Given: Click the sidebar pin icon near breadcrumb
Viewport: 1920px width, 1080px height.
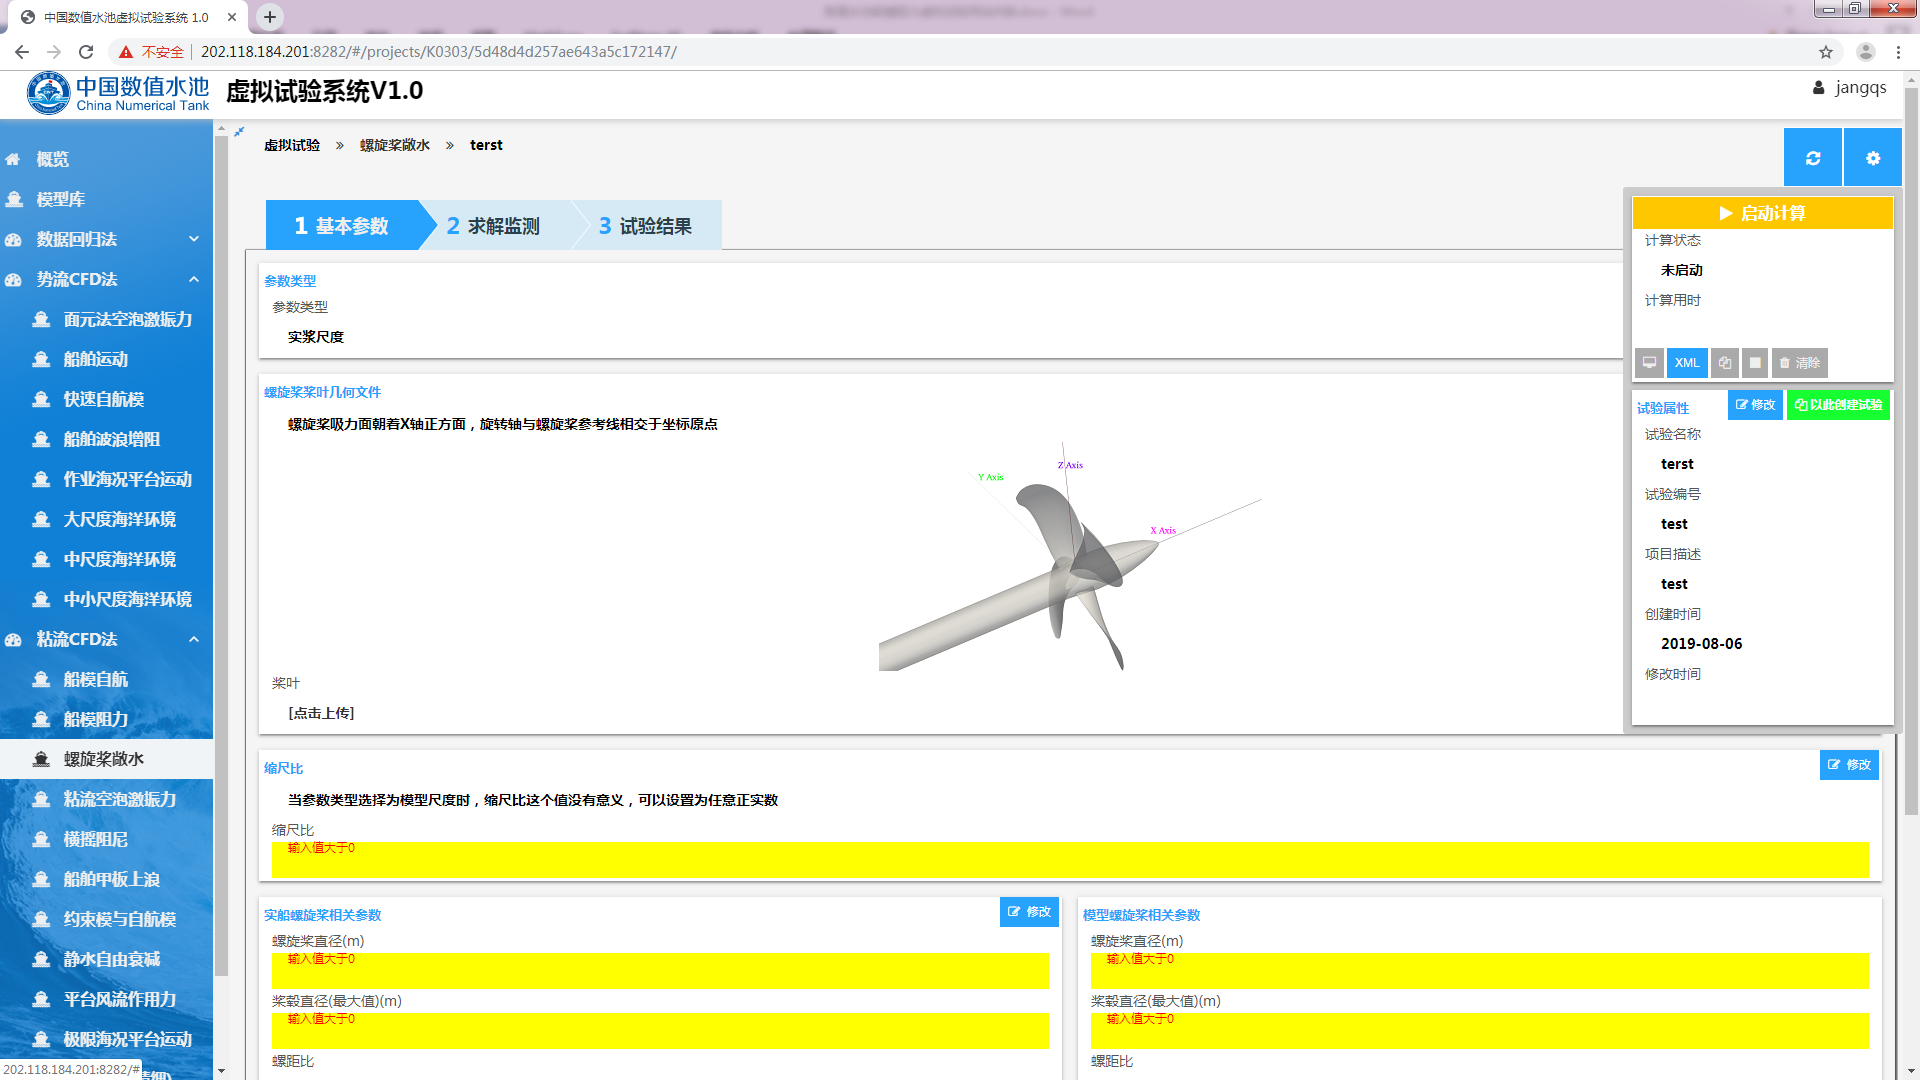Looking at the screenshot, I should click(x=239, y=132).
